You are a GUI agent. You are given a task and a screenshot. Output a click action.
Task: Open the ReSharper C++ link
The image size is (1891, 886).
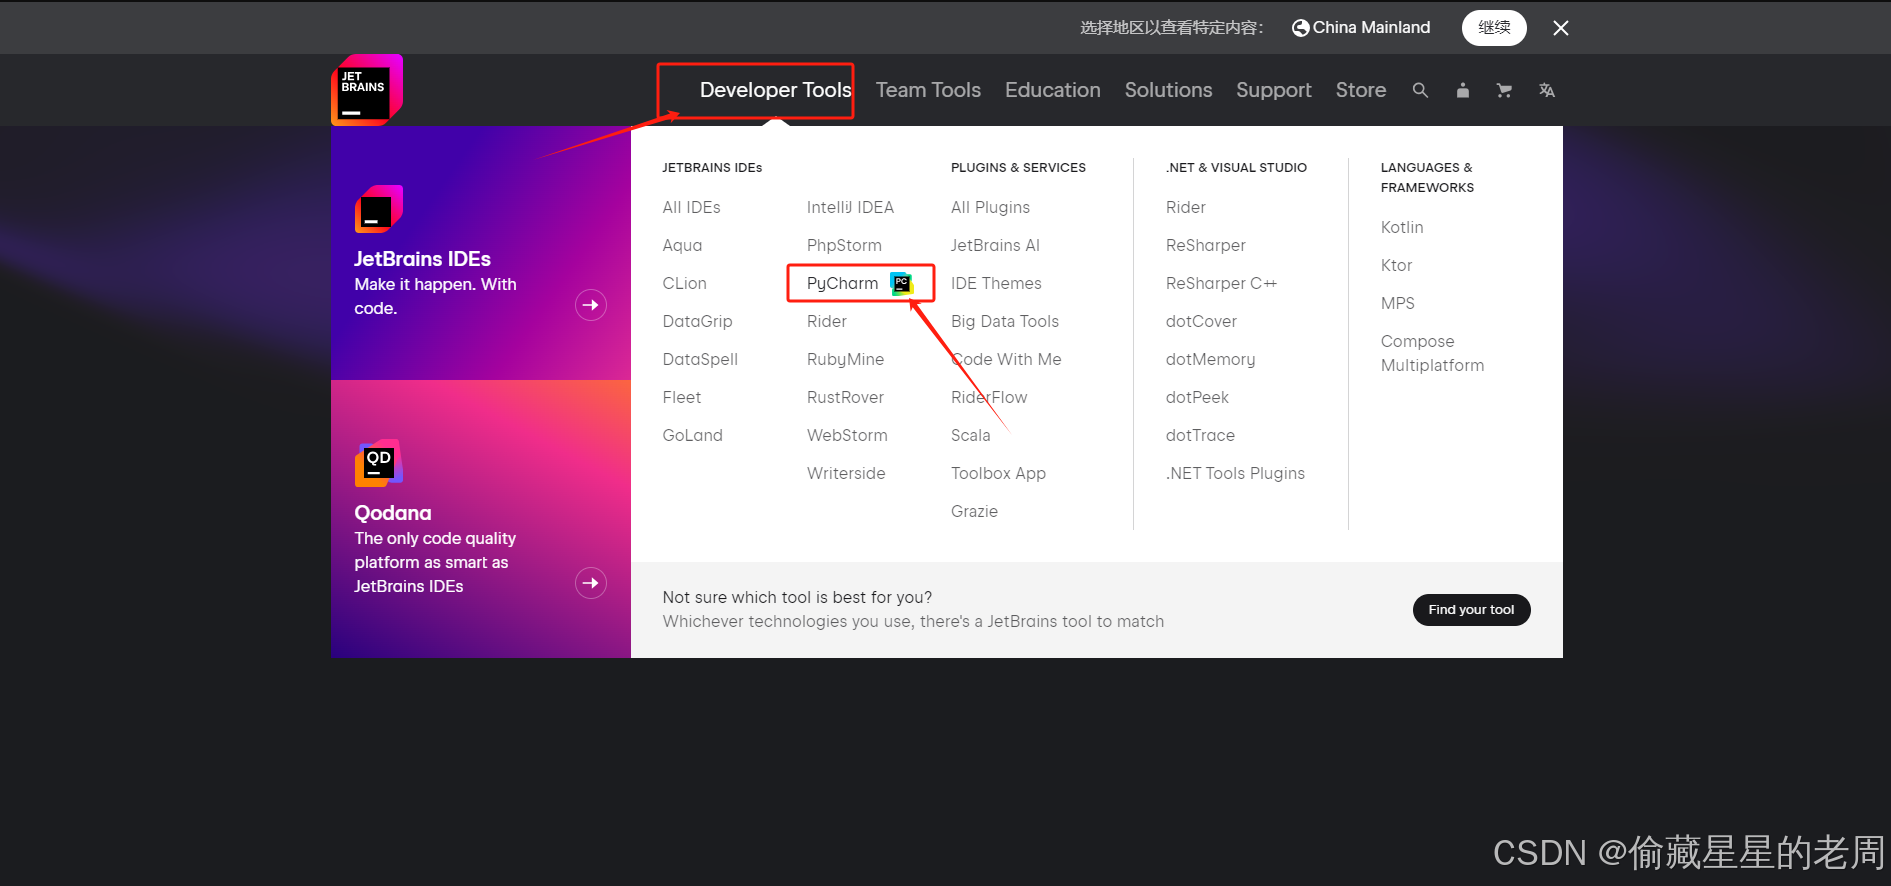coord(1221,284)
